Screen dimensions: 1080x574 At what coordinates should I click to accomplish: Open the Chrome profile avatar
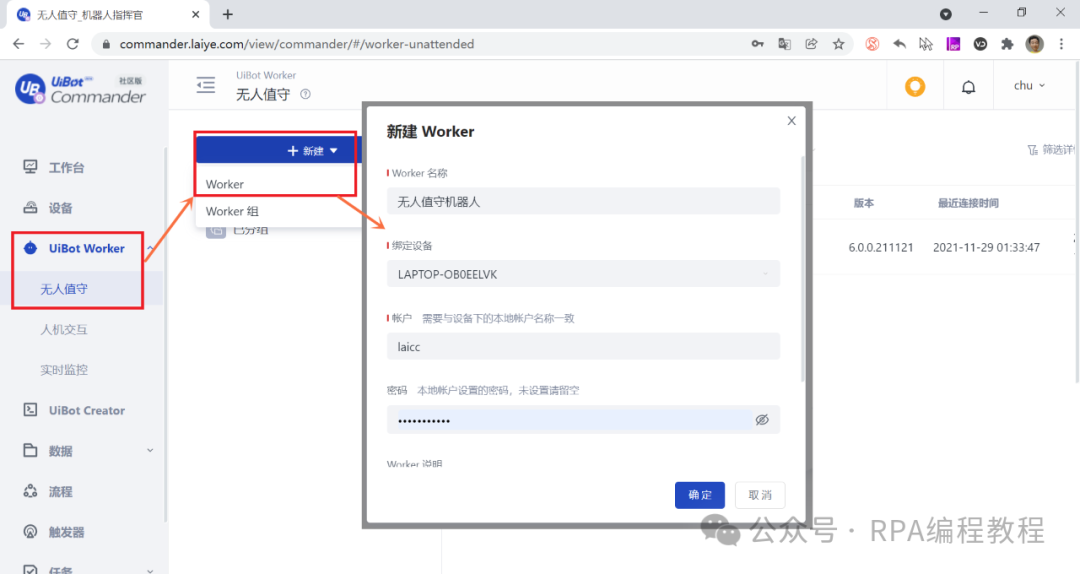point(1034,44)
